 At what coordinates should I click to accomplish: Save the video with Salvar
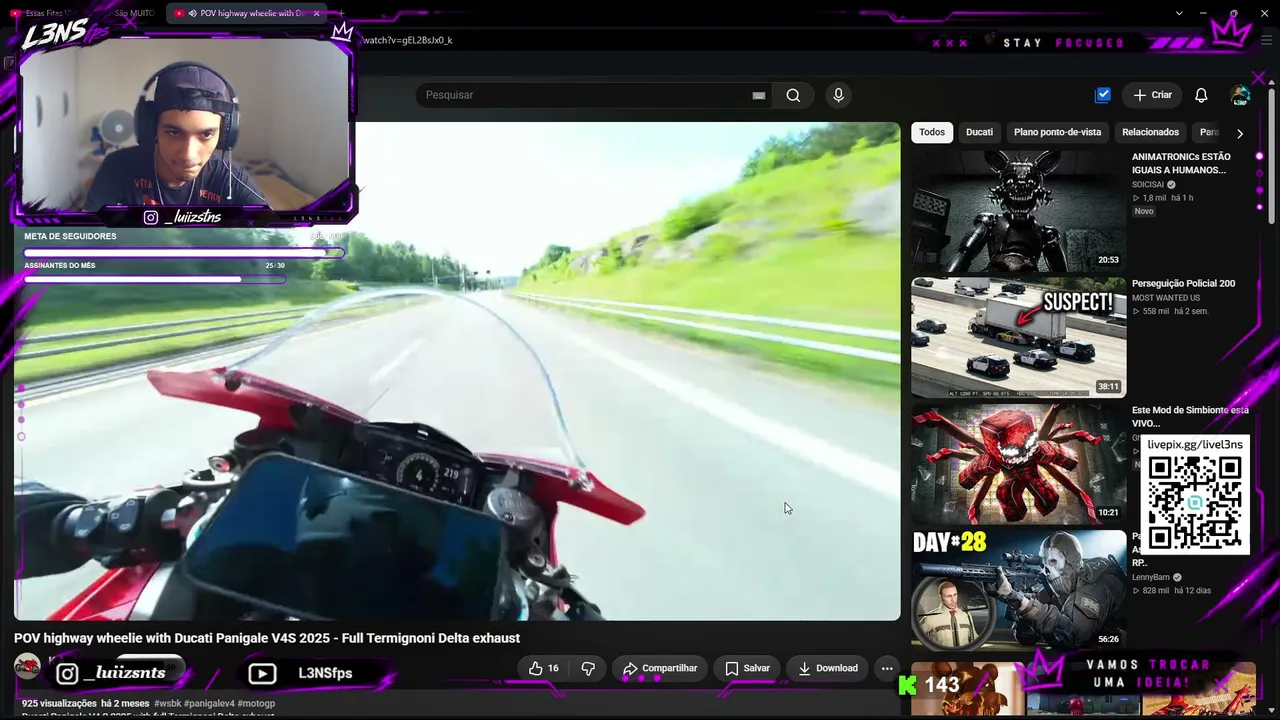tap(747, 668)
